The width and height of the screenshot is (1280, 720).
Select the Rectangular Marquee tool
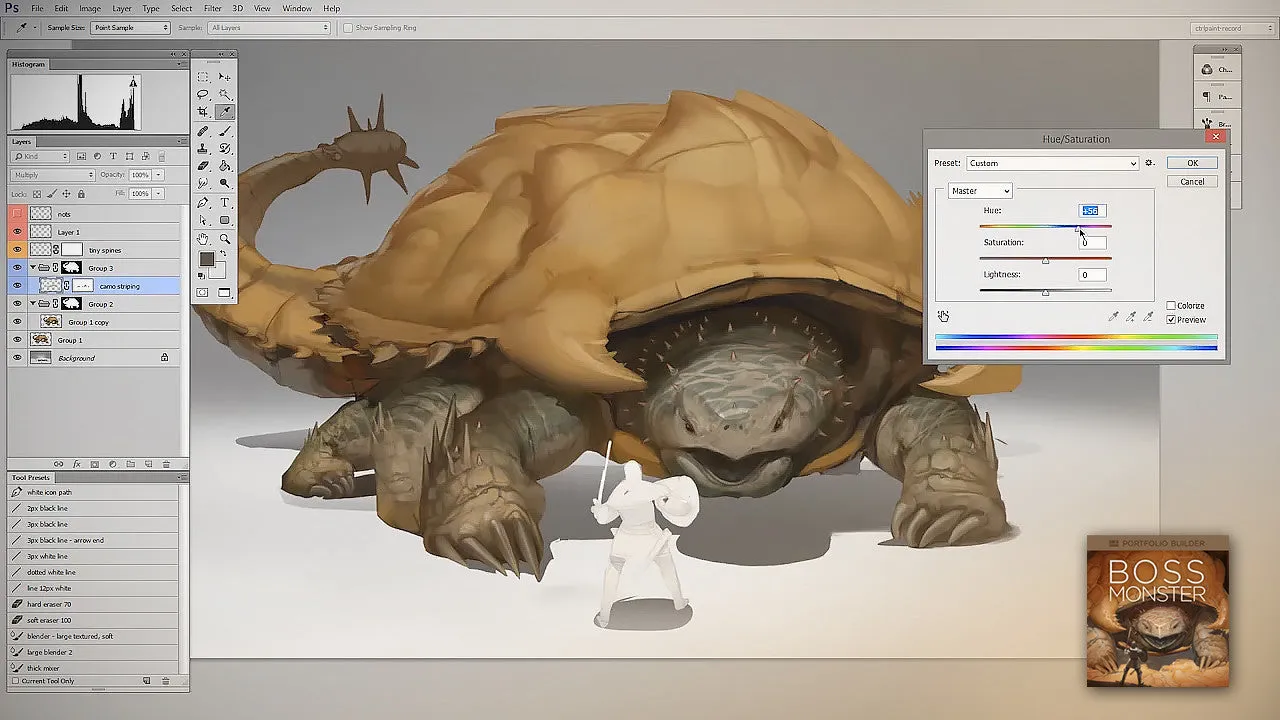click(x=203, y=77)
